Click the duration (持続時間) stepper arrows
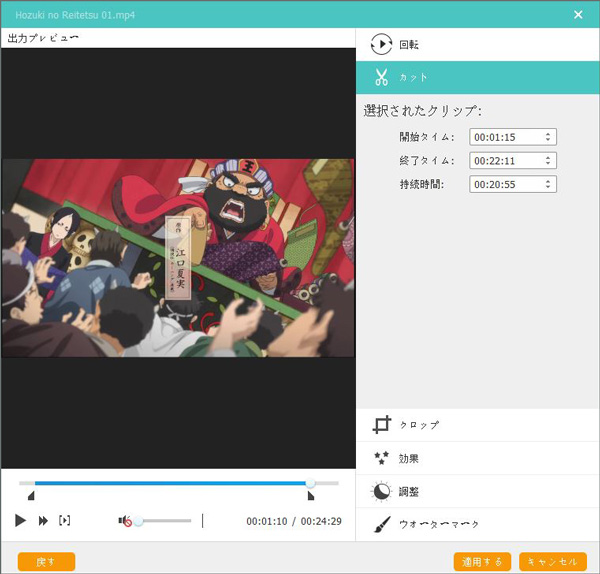 549,184
